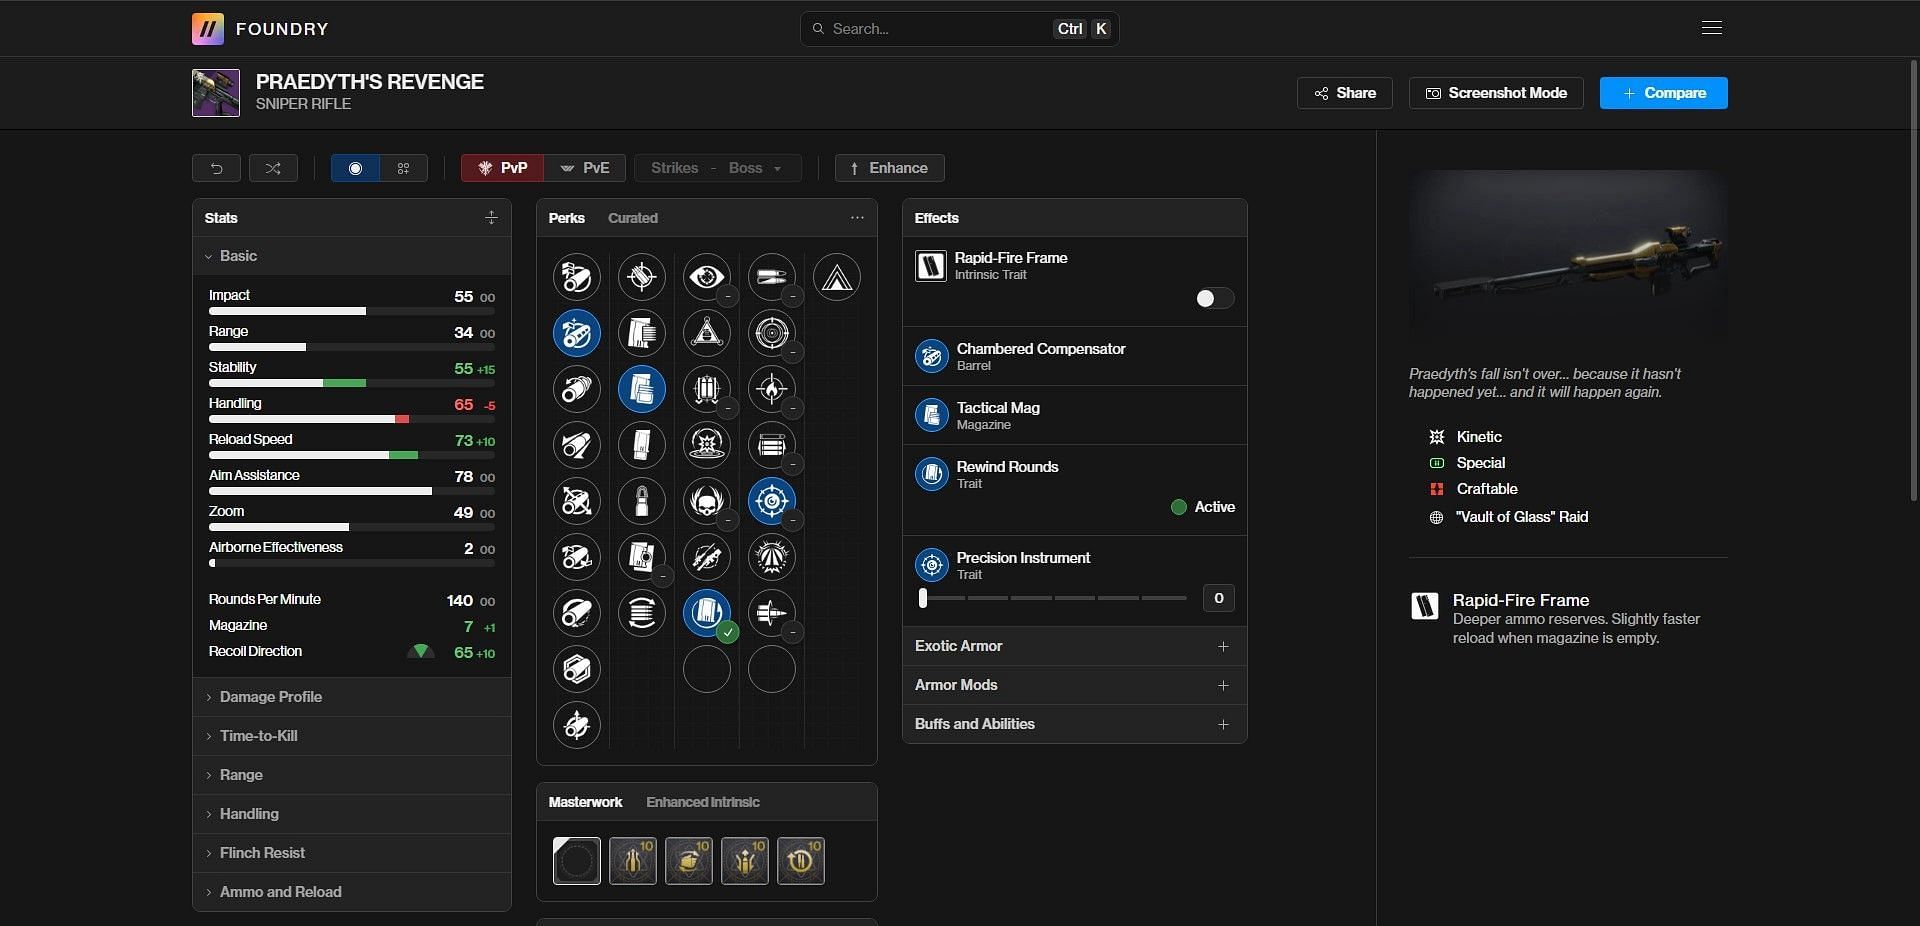Image resolution: width=1920 pixels, height=926 pixels.
Task: Expand the Time-to-Kill section
Action: coord(352,736)
